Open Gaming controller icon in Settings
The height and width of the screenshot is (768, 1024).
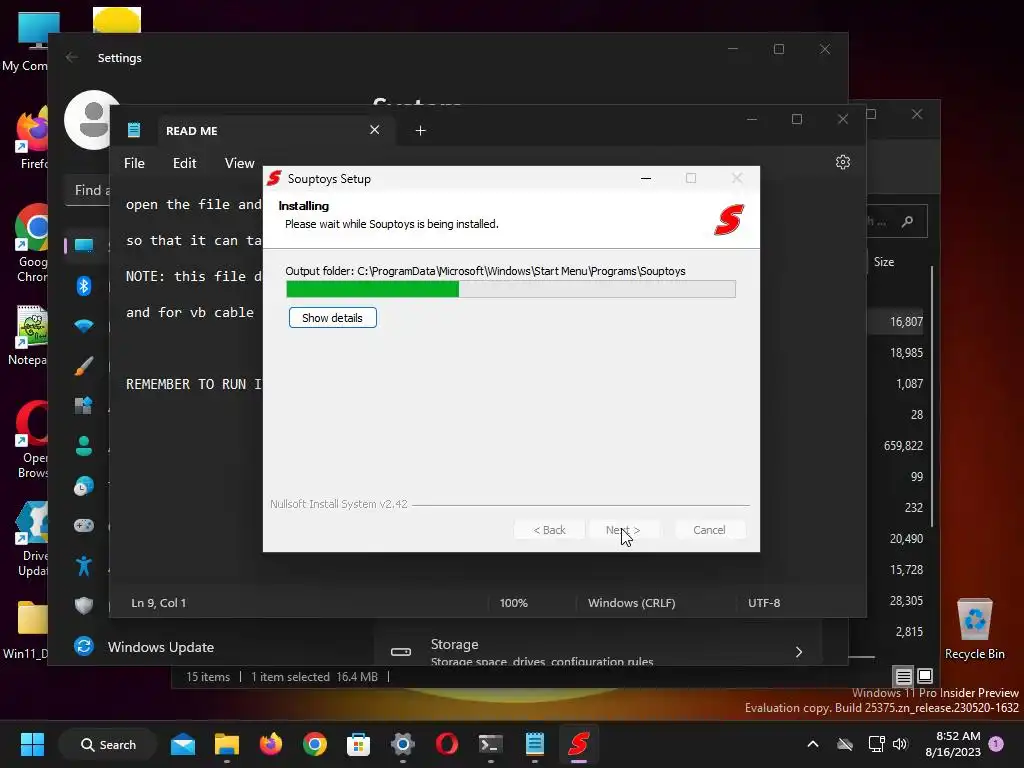(84, 526)
